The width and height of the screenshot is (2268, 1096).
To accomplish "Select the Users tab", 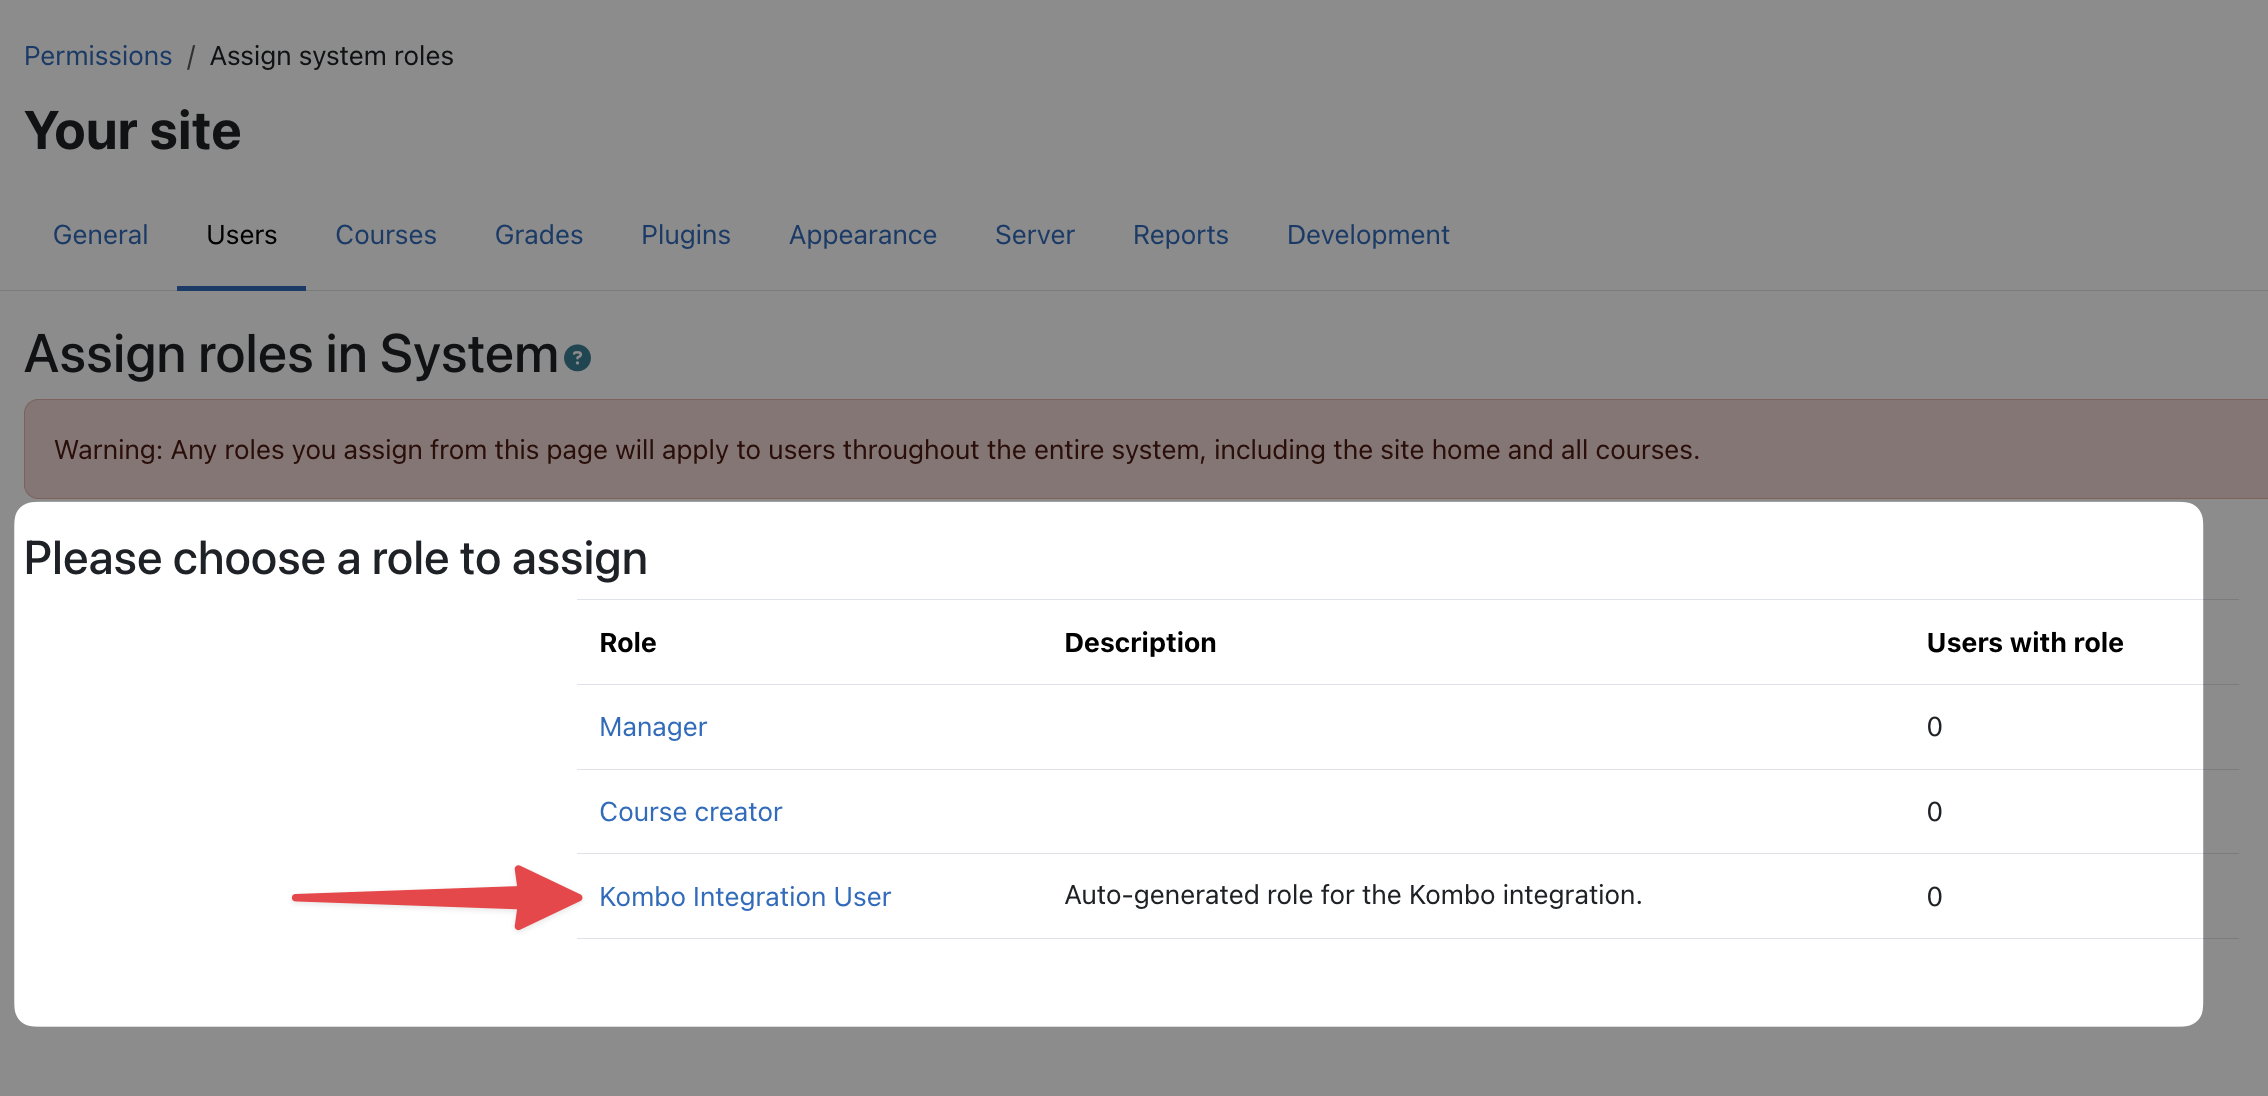I will coord(241,235).
